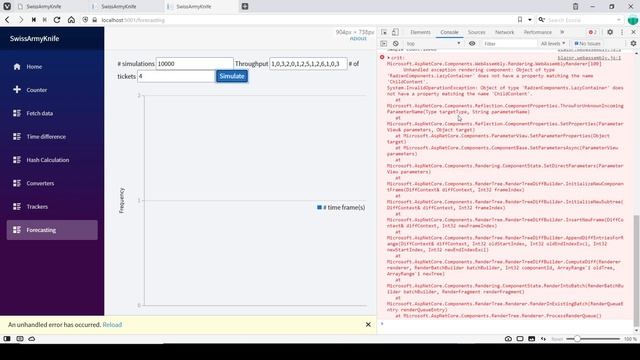Click the search engine magnifier icon
Image resolution: width=640 pixels, height=360 pixels.
pos(542,20)
